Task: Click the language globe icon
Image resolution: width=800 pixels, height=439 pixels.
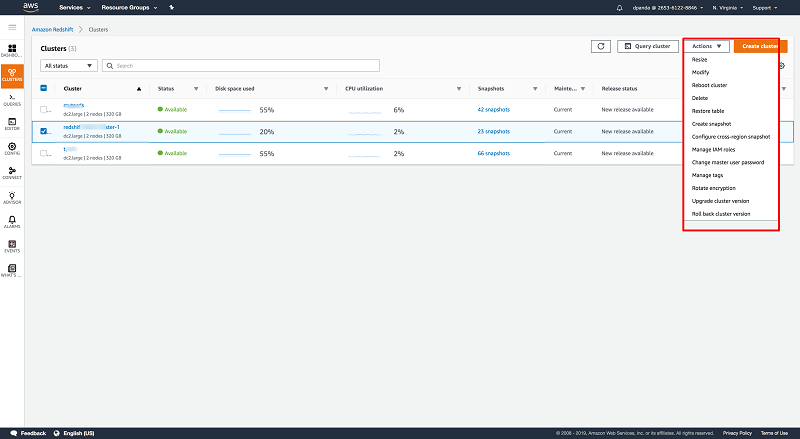Action: tap(57, 433)
